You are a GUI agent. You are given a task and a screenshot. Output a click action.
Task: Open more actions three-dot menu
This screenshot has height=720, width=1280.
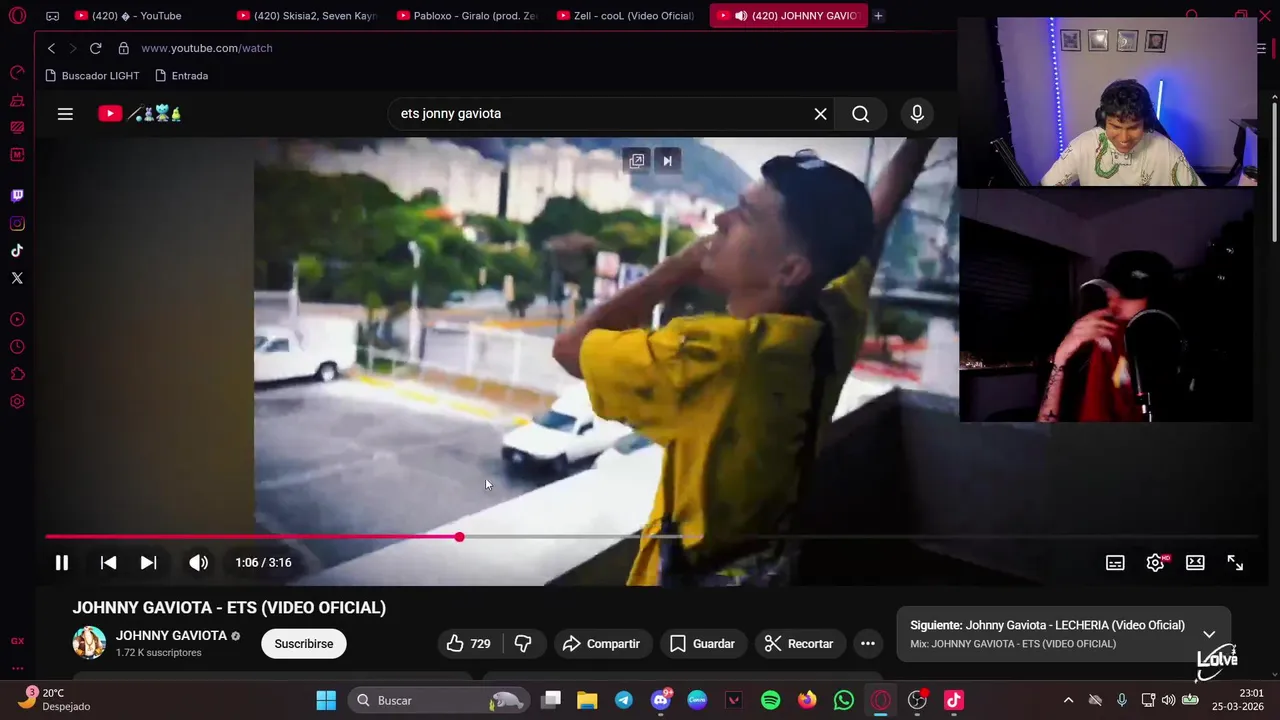click(868, 644)
